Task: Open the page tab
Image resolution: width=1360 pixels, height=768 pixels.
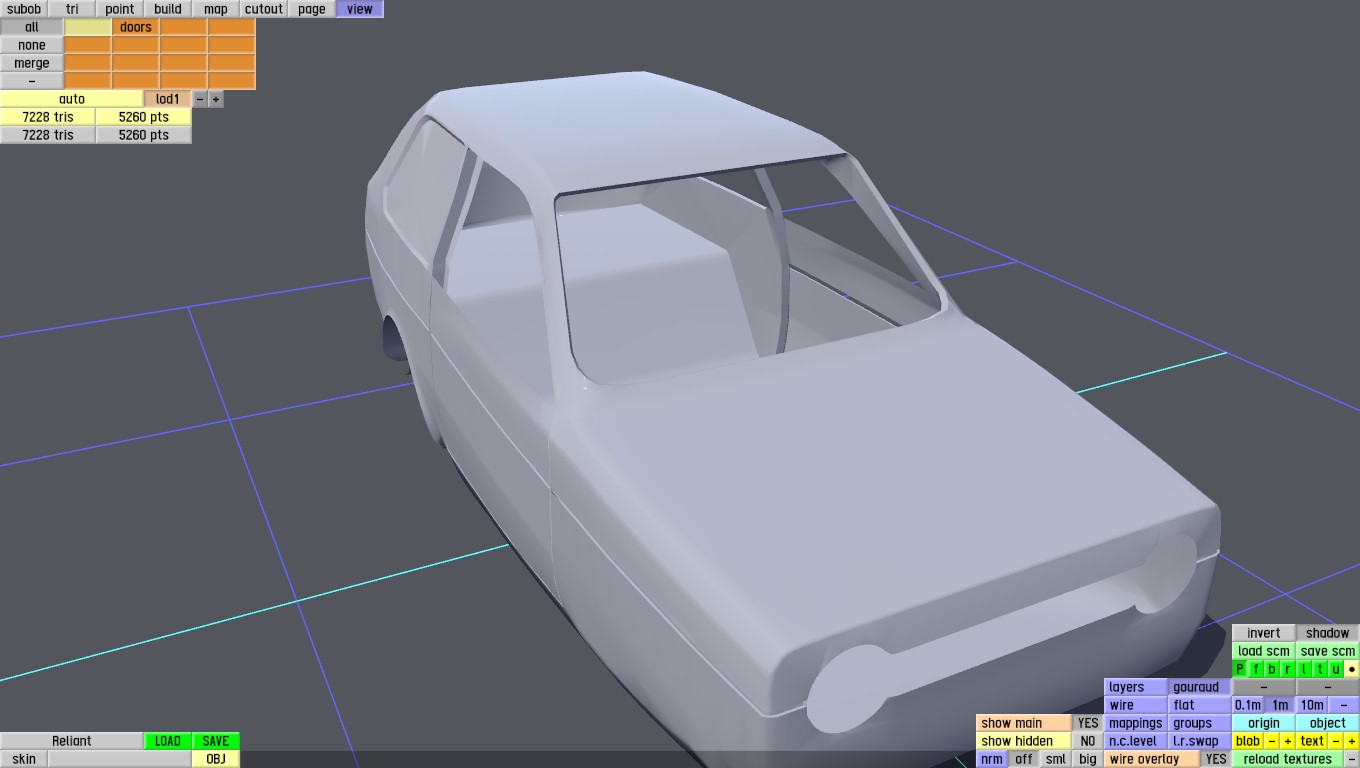Action: tap(312, 9)
